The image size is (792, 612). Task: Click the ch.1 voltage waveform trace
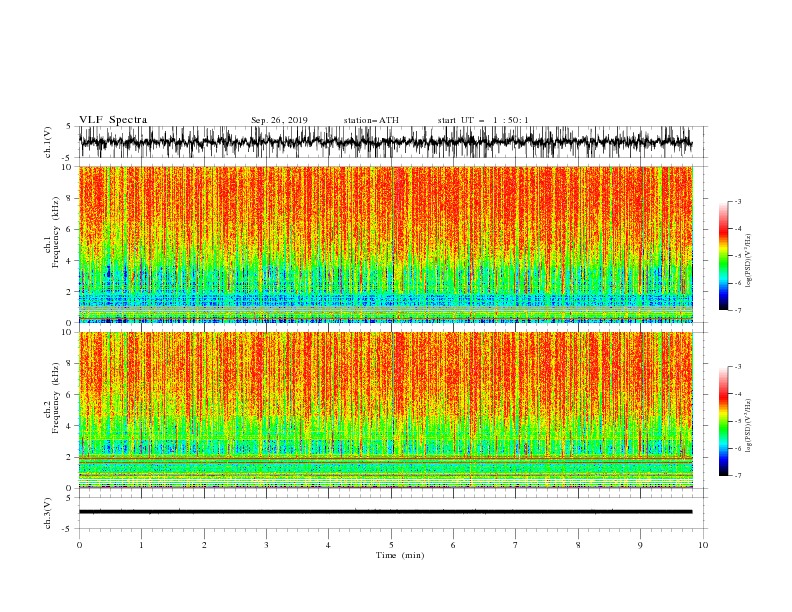385,142
